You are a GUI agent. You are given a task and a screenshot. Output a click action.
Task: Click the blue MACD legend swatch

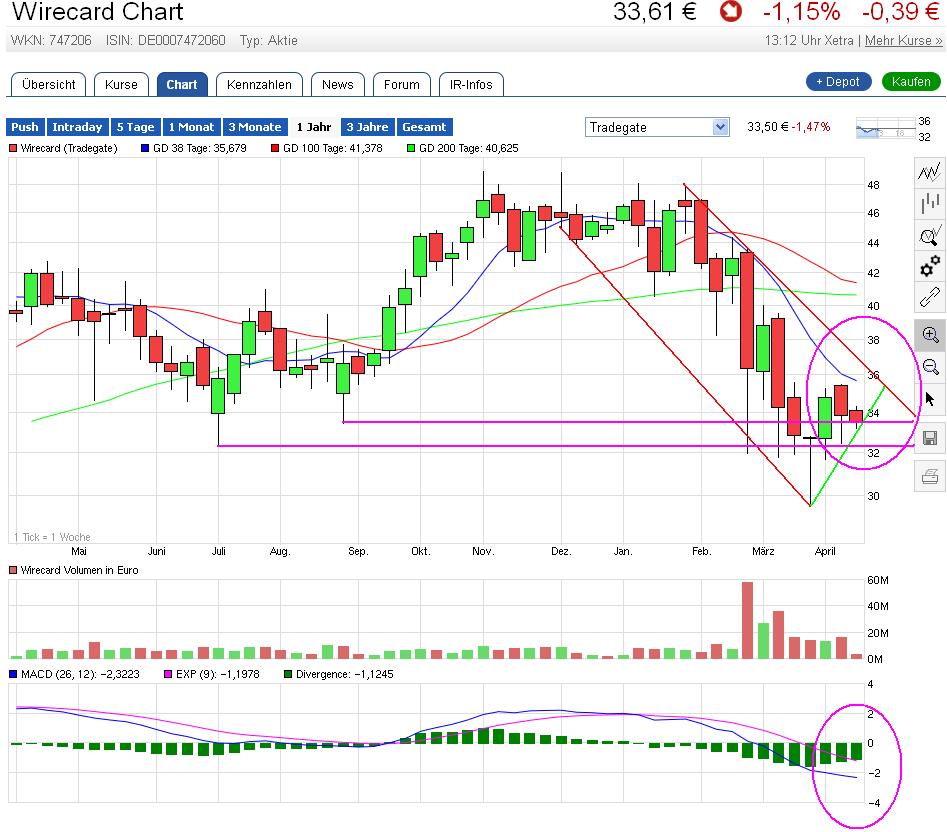[x=13, y=674]
